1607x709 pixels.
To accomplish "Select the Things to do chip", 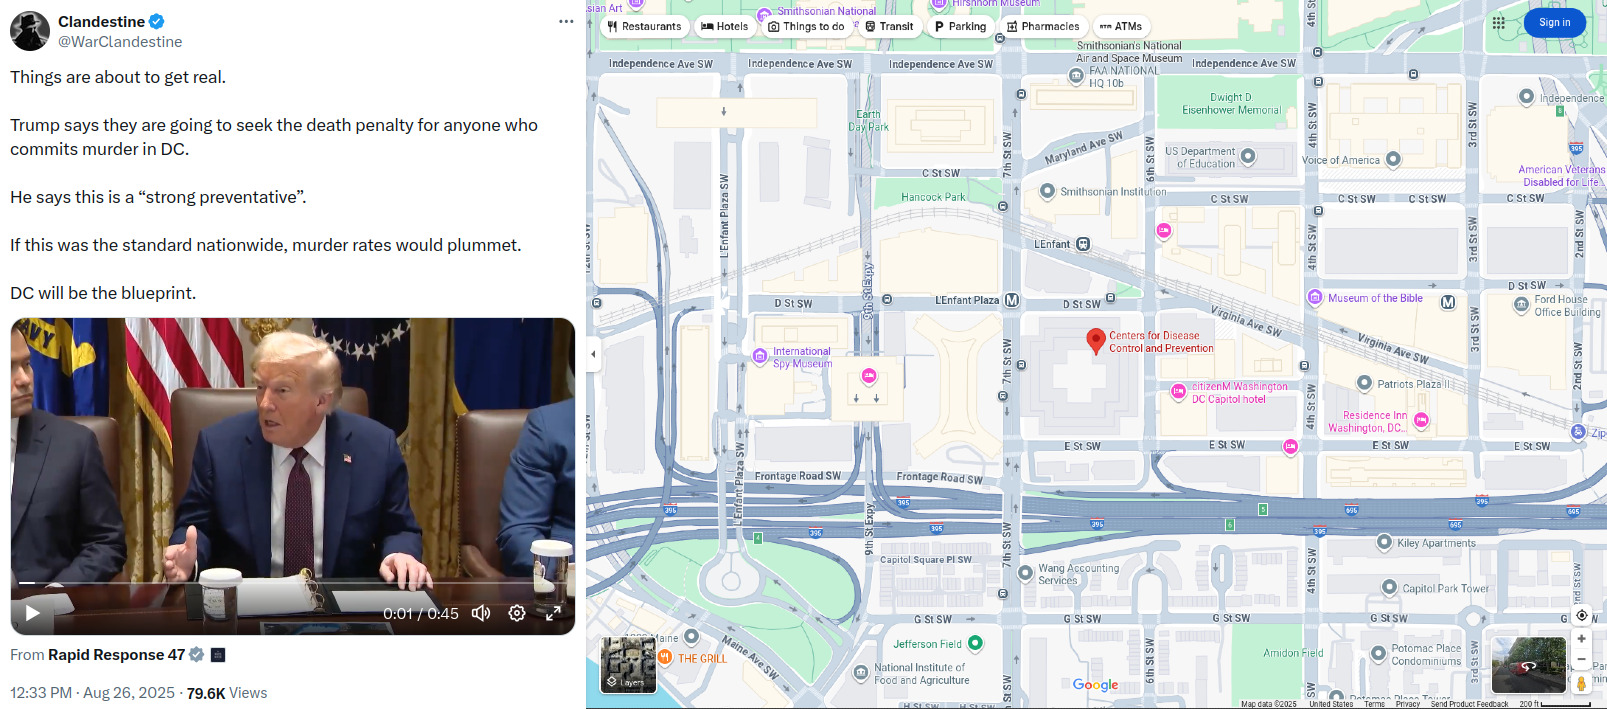I will (806, 26).
